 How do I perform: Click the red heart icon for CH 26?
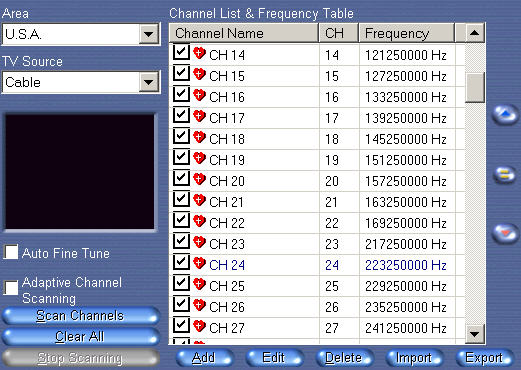pos(199,305)
